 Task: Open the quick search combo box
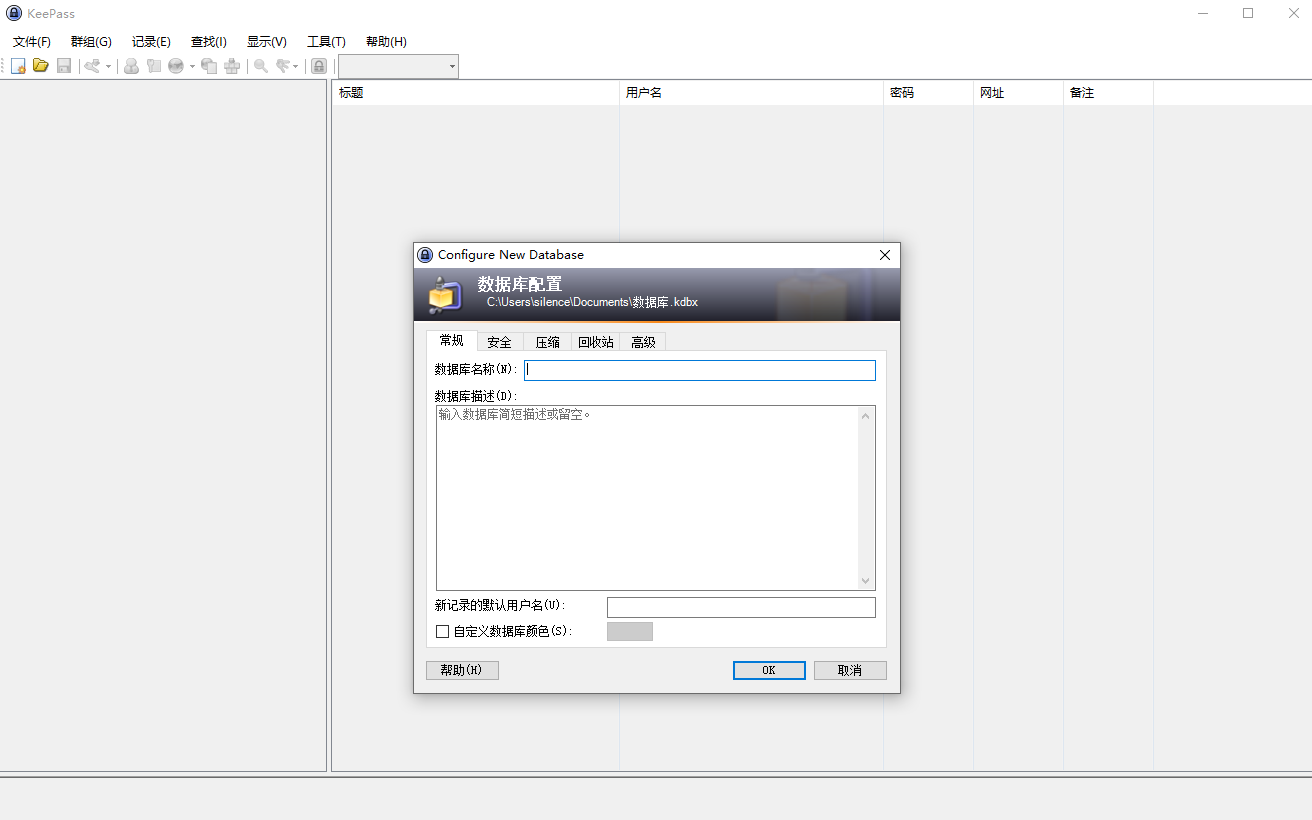pyautogui.click(x=398, y=66)
